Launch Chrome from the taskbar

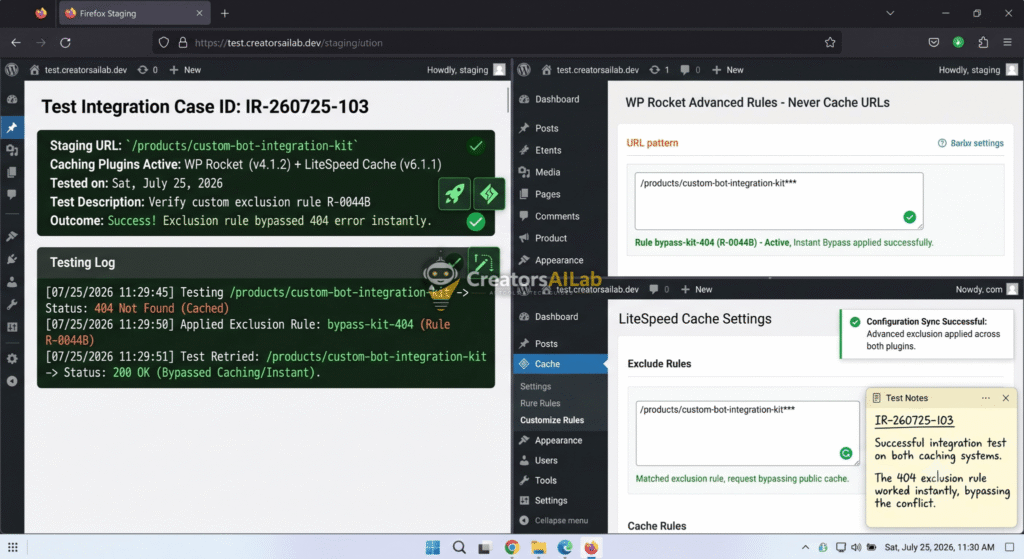[512, 547]
